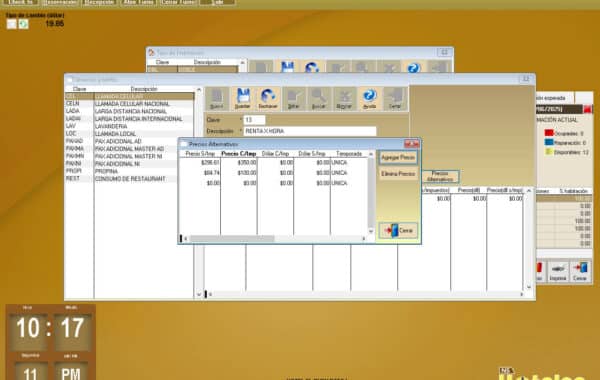Click the Agregar Precio button
600x380 pixels.
point(398,158)
